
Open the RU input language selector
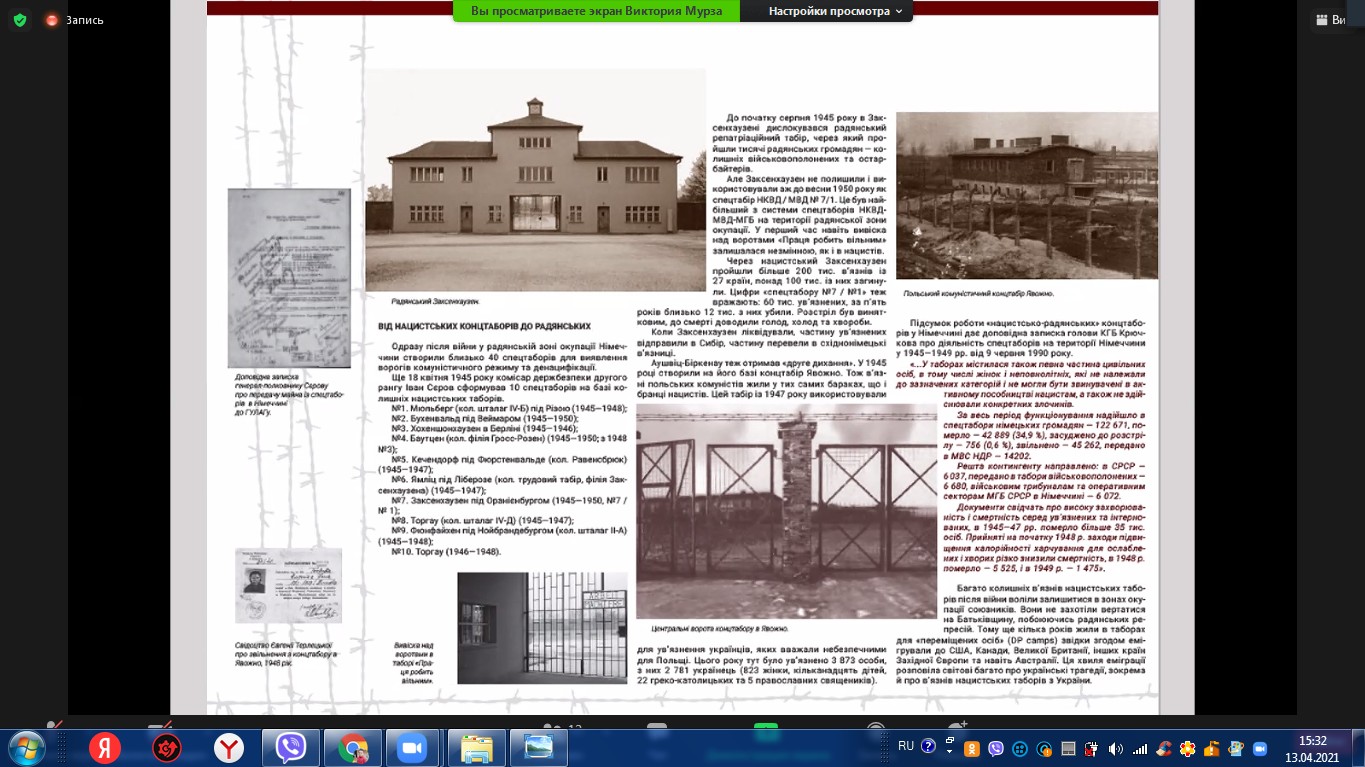tap(906, 746)
